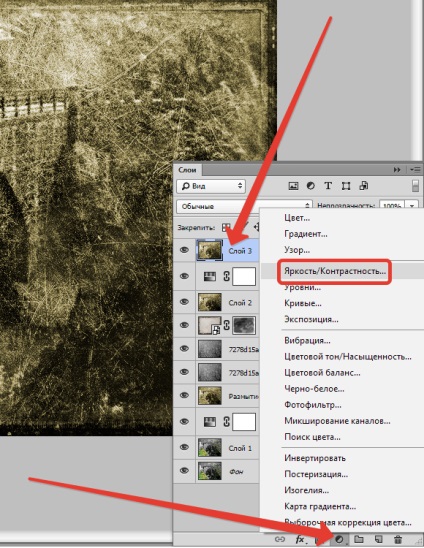The width and height of the screenshot is (424, 548).
Task: Click the smart object filter icon
Action: pos(364,186)
